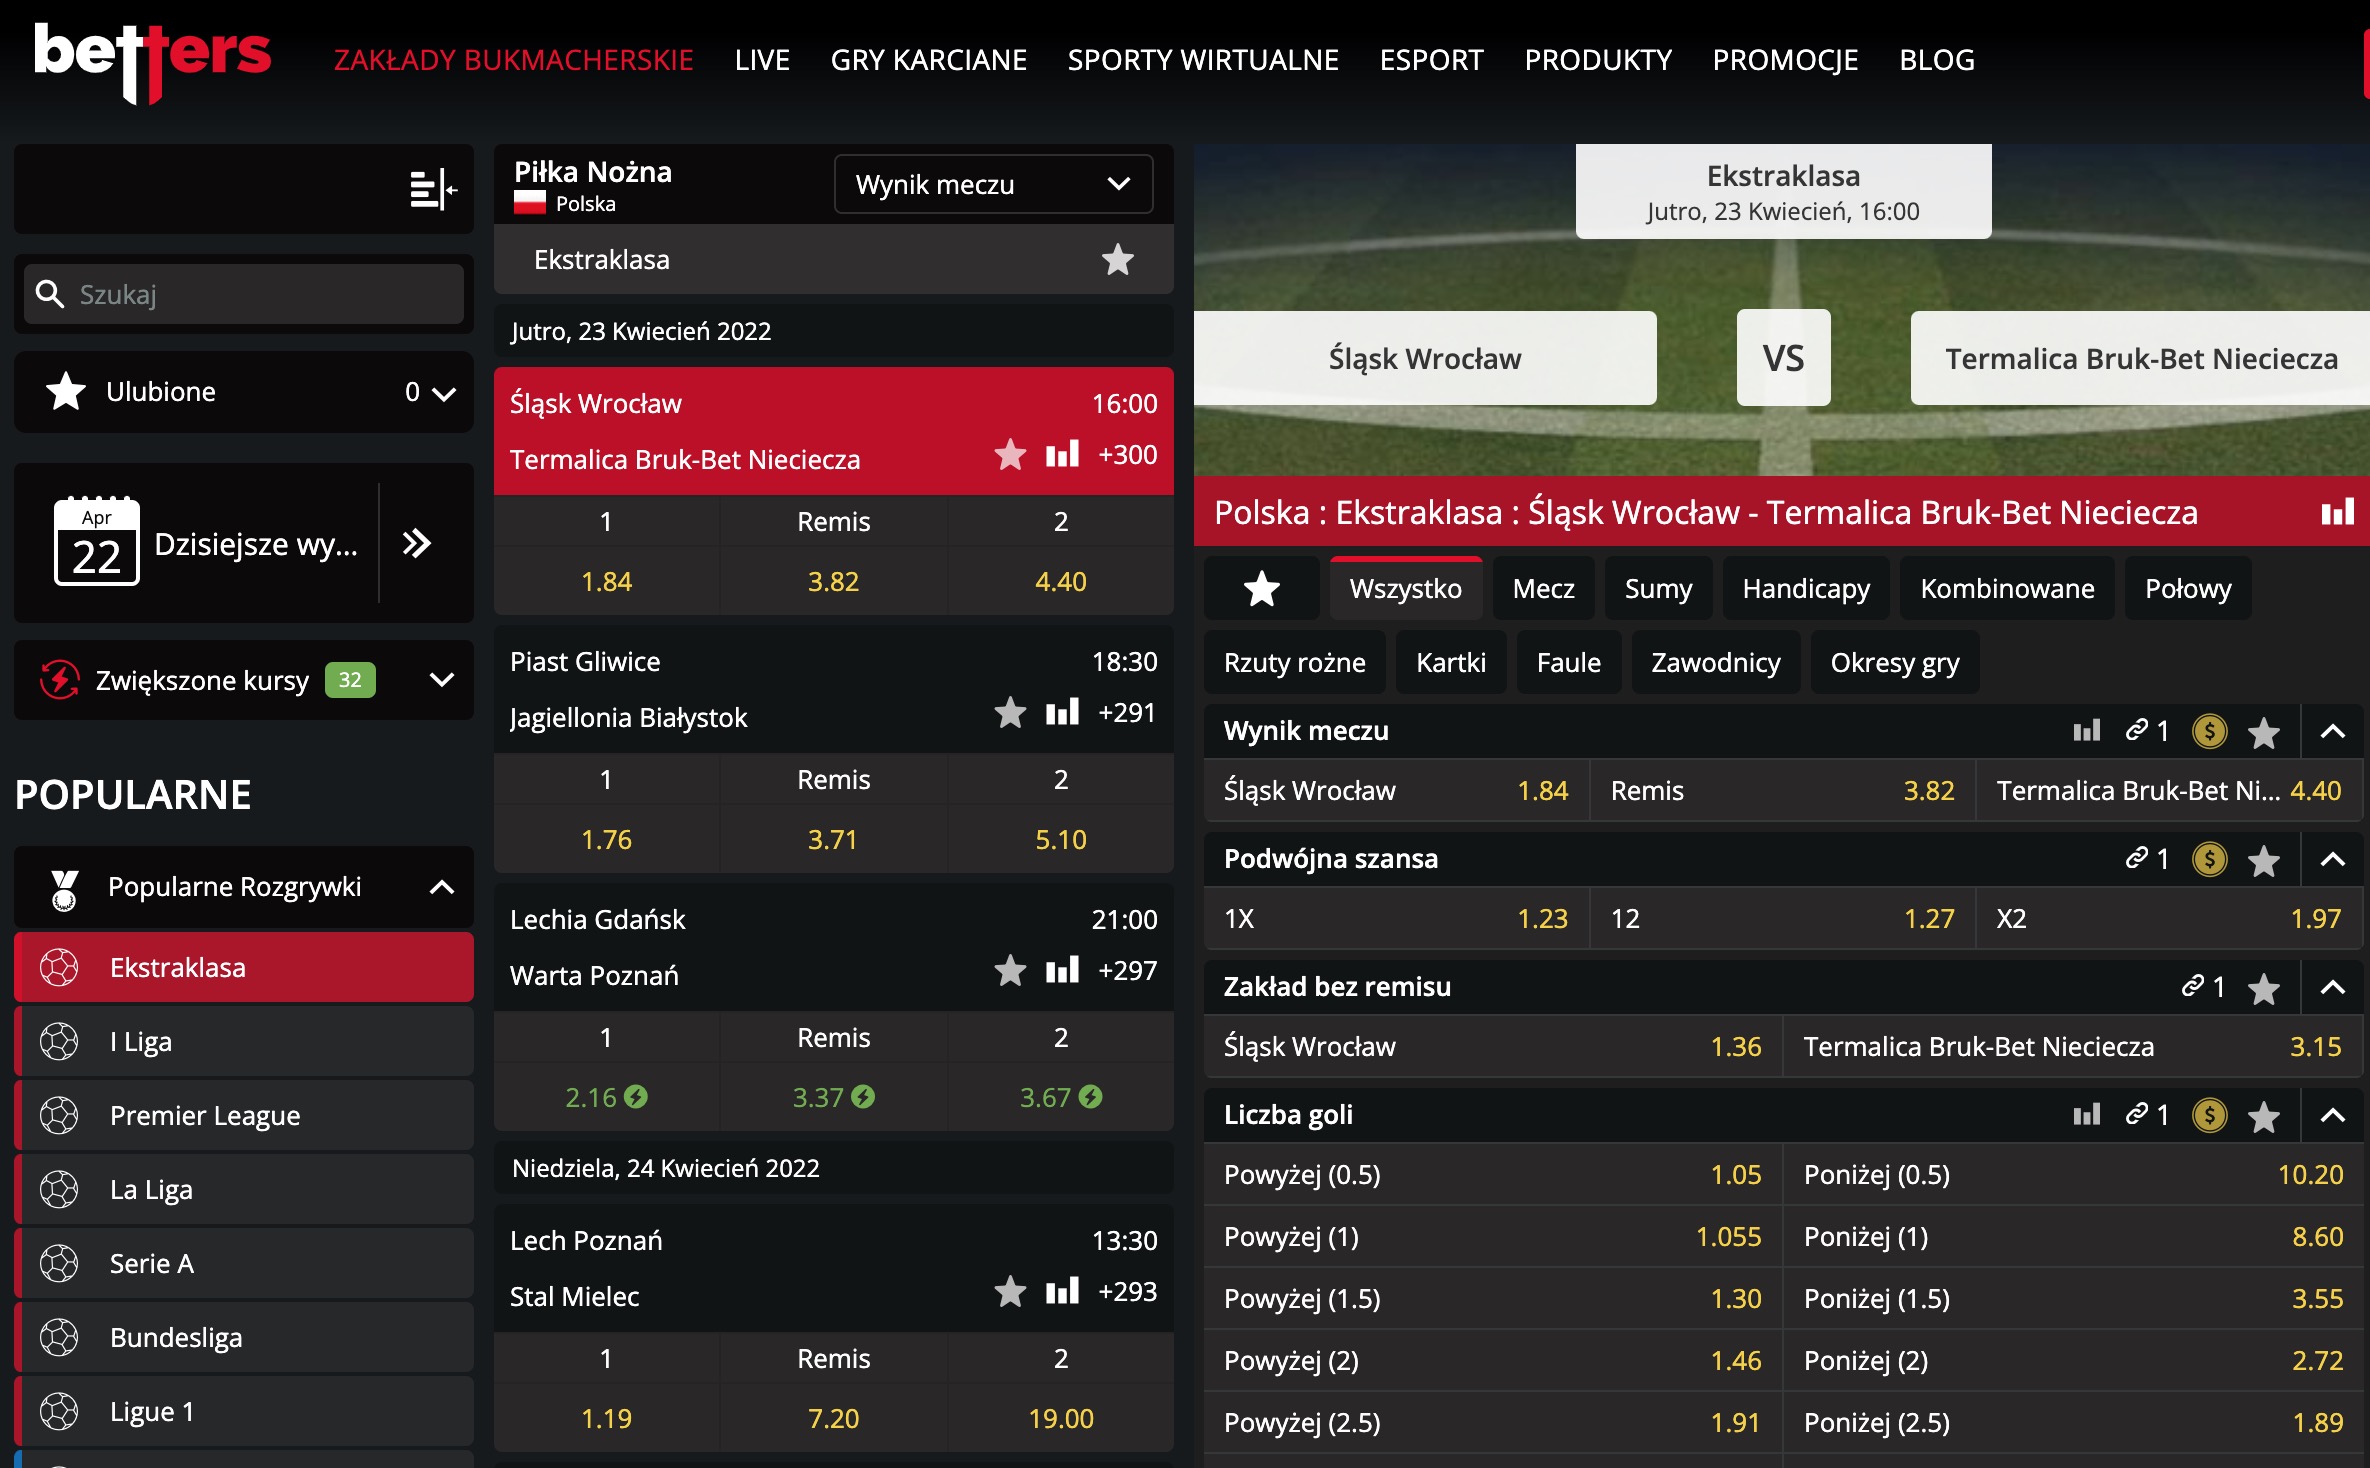
Task: Click statistics icon in match header bar
Action: [x=2337, y=513]
